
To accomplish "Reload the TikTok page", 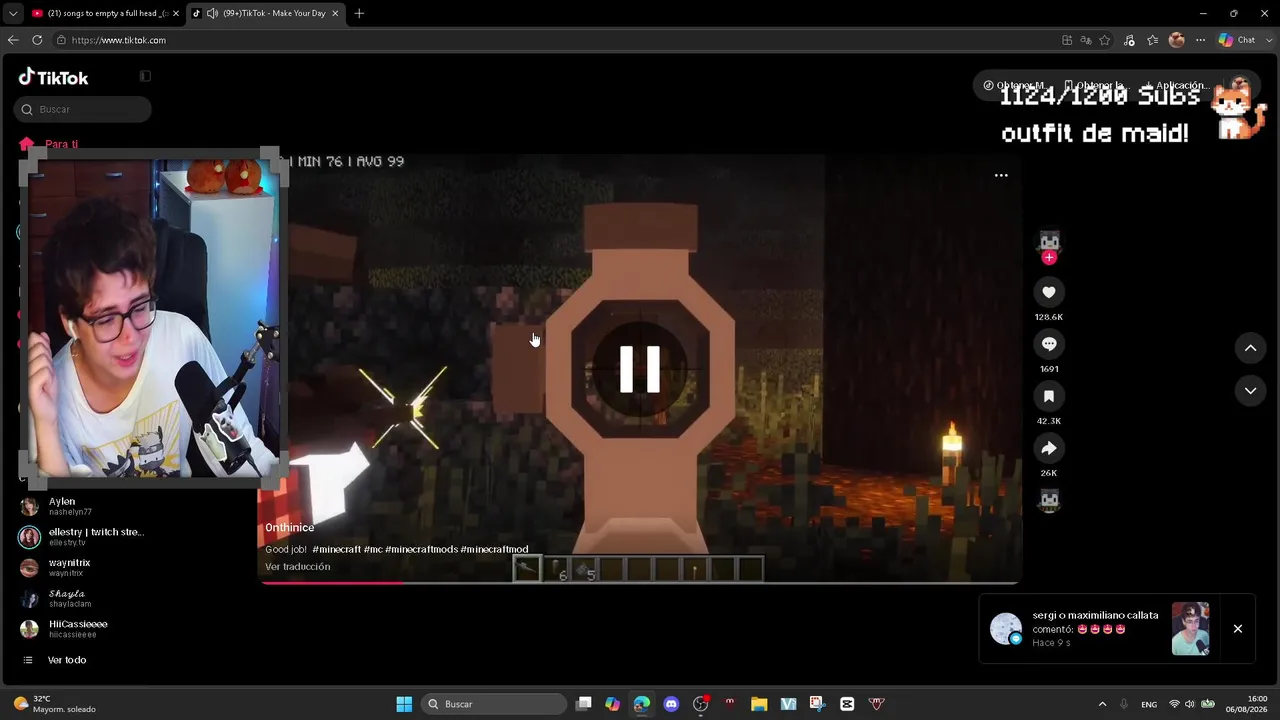I will (x=37, y=40).
